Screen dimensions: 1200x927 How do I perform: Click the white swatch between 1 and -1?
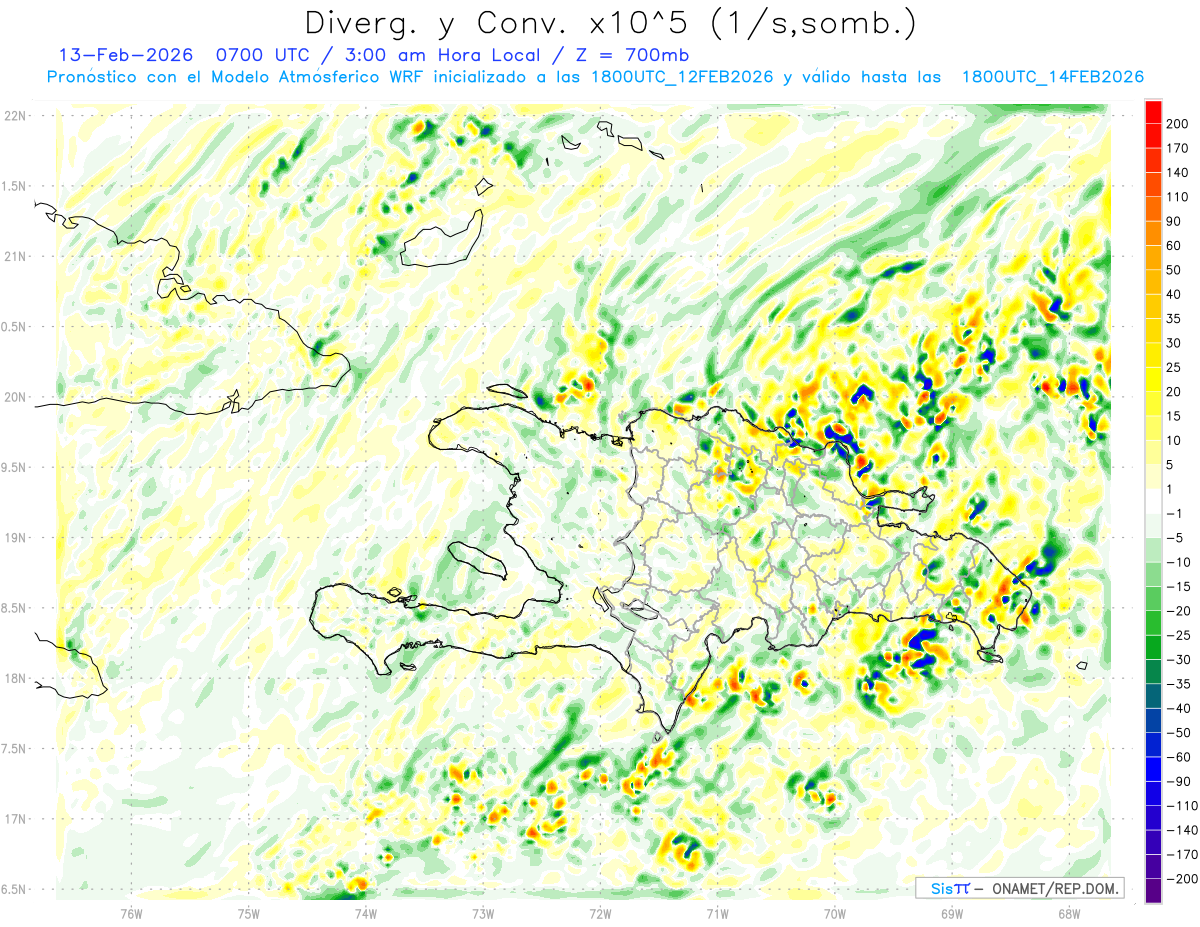click(x=1153, y=502)
